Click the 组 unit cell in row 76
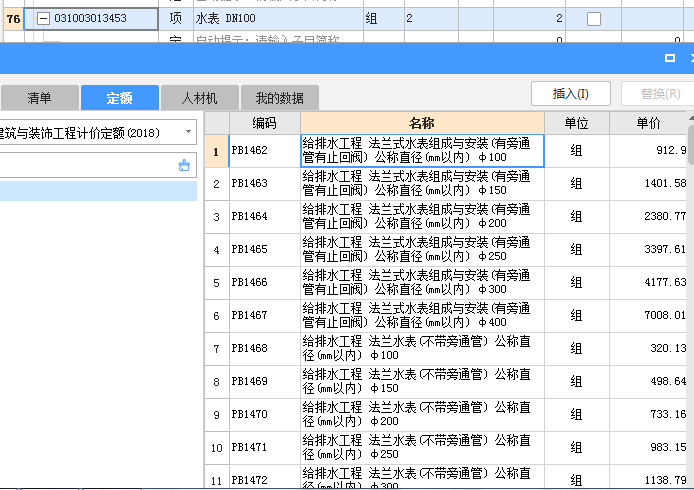Screen dimensions: 694x490 384,19
